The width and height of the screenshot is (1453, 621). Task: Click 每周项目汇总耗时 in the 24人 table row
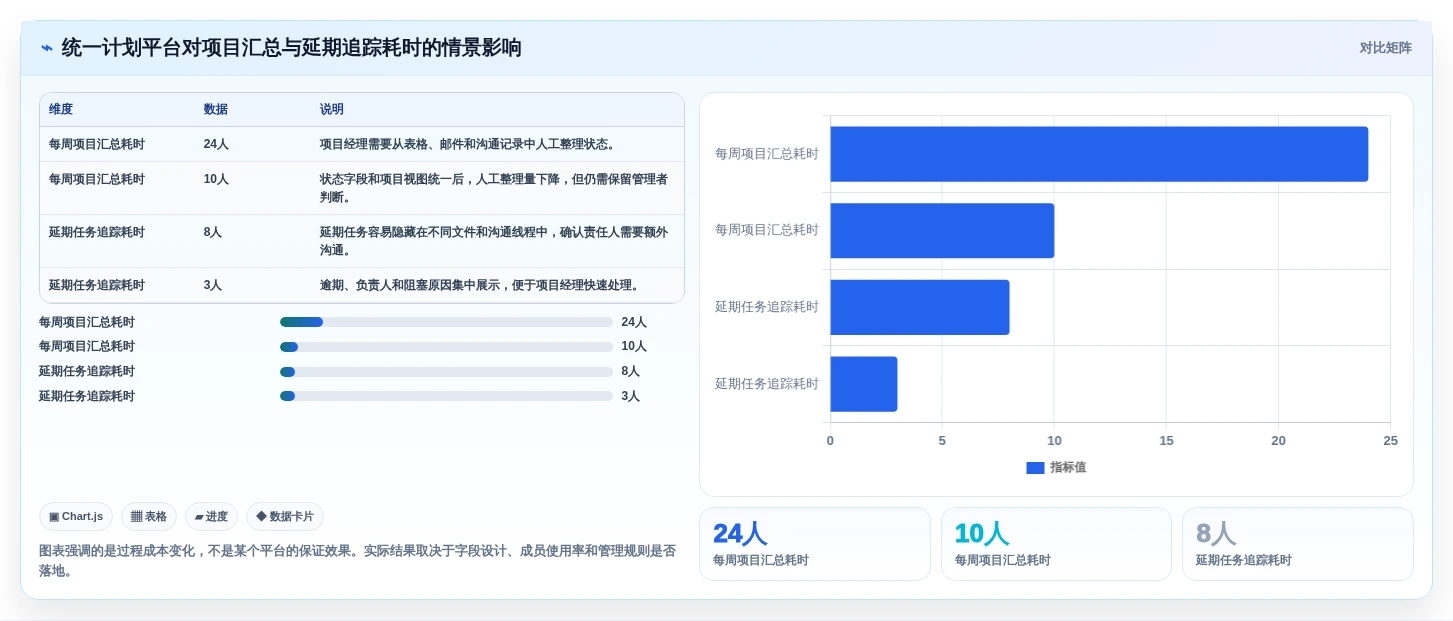(97, 144)
